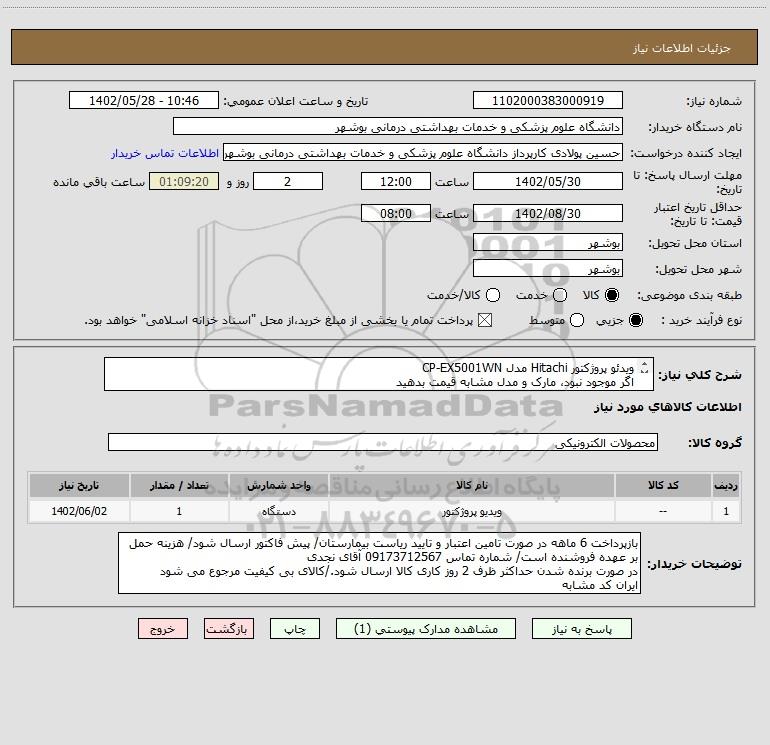Click the need date cell 1402/06/02
Image resolution: width=770 pixels, height=745 pixels.
point(79,511)
